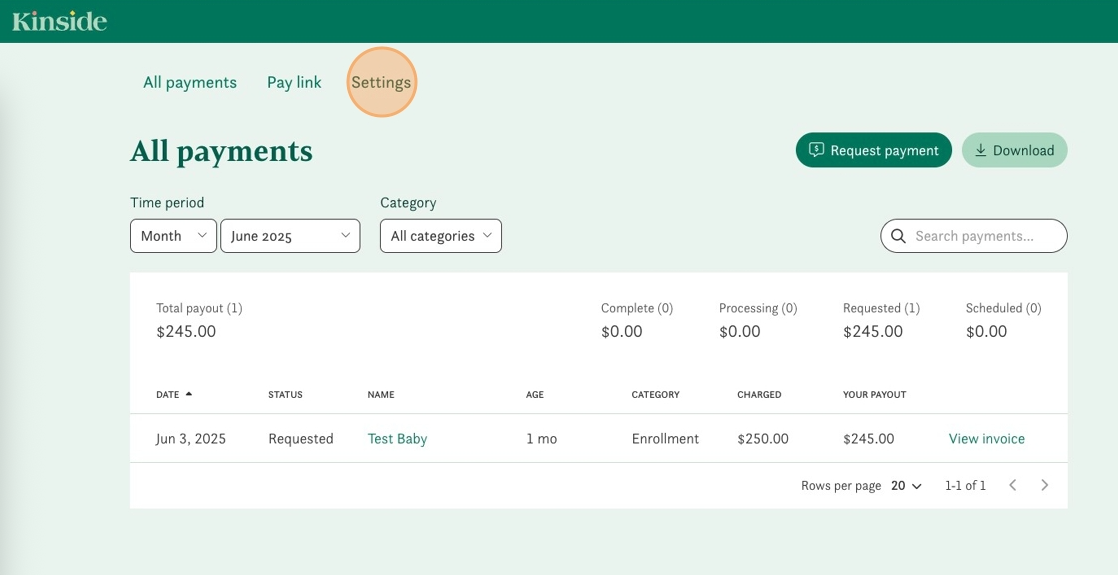Click the Kinside logo
Screen dimensions: 1118x575
(59, 21)
